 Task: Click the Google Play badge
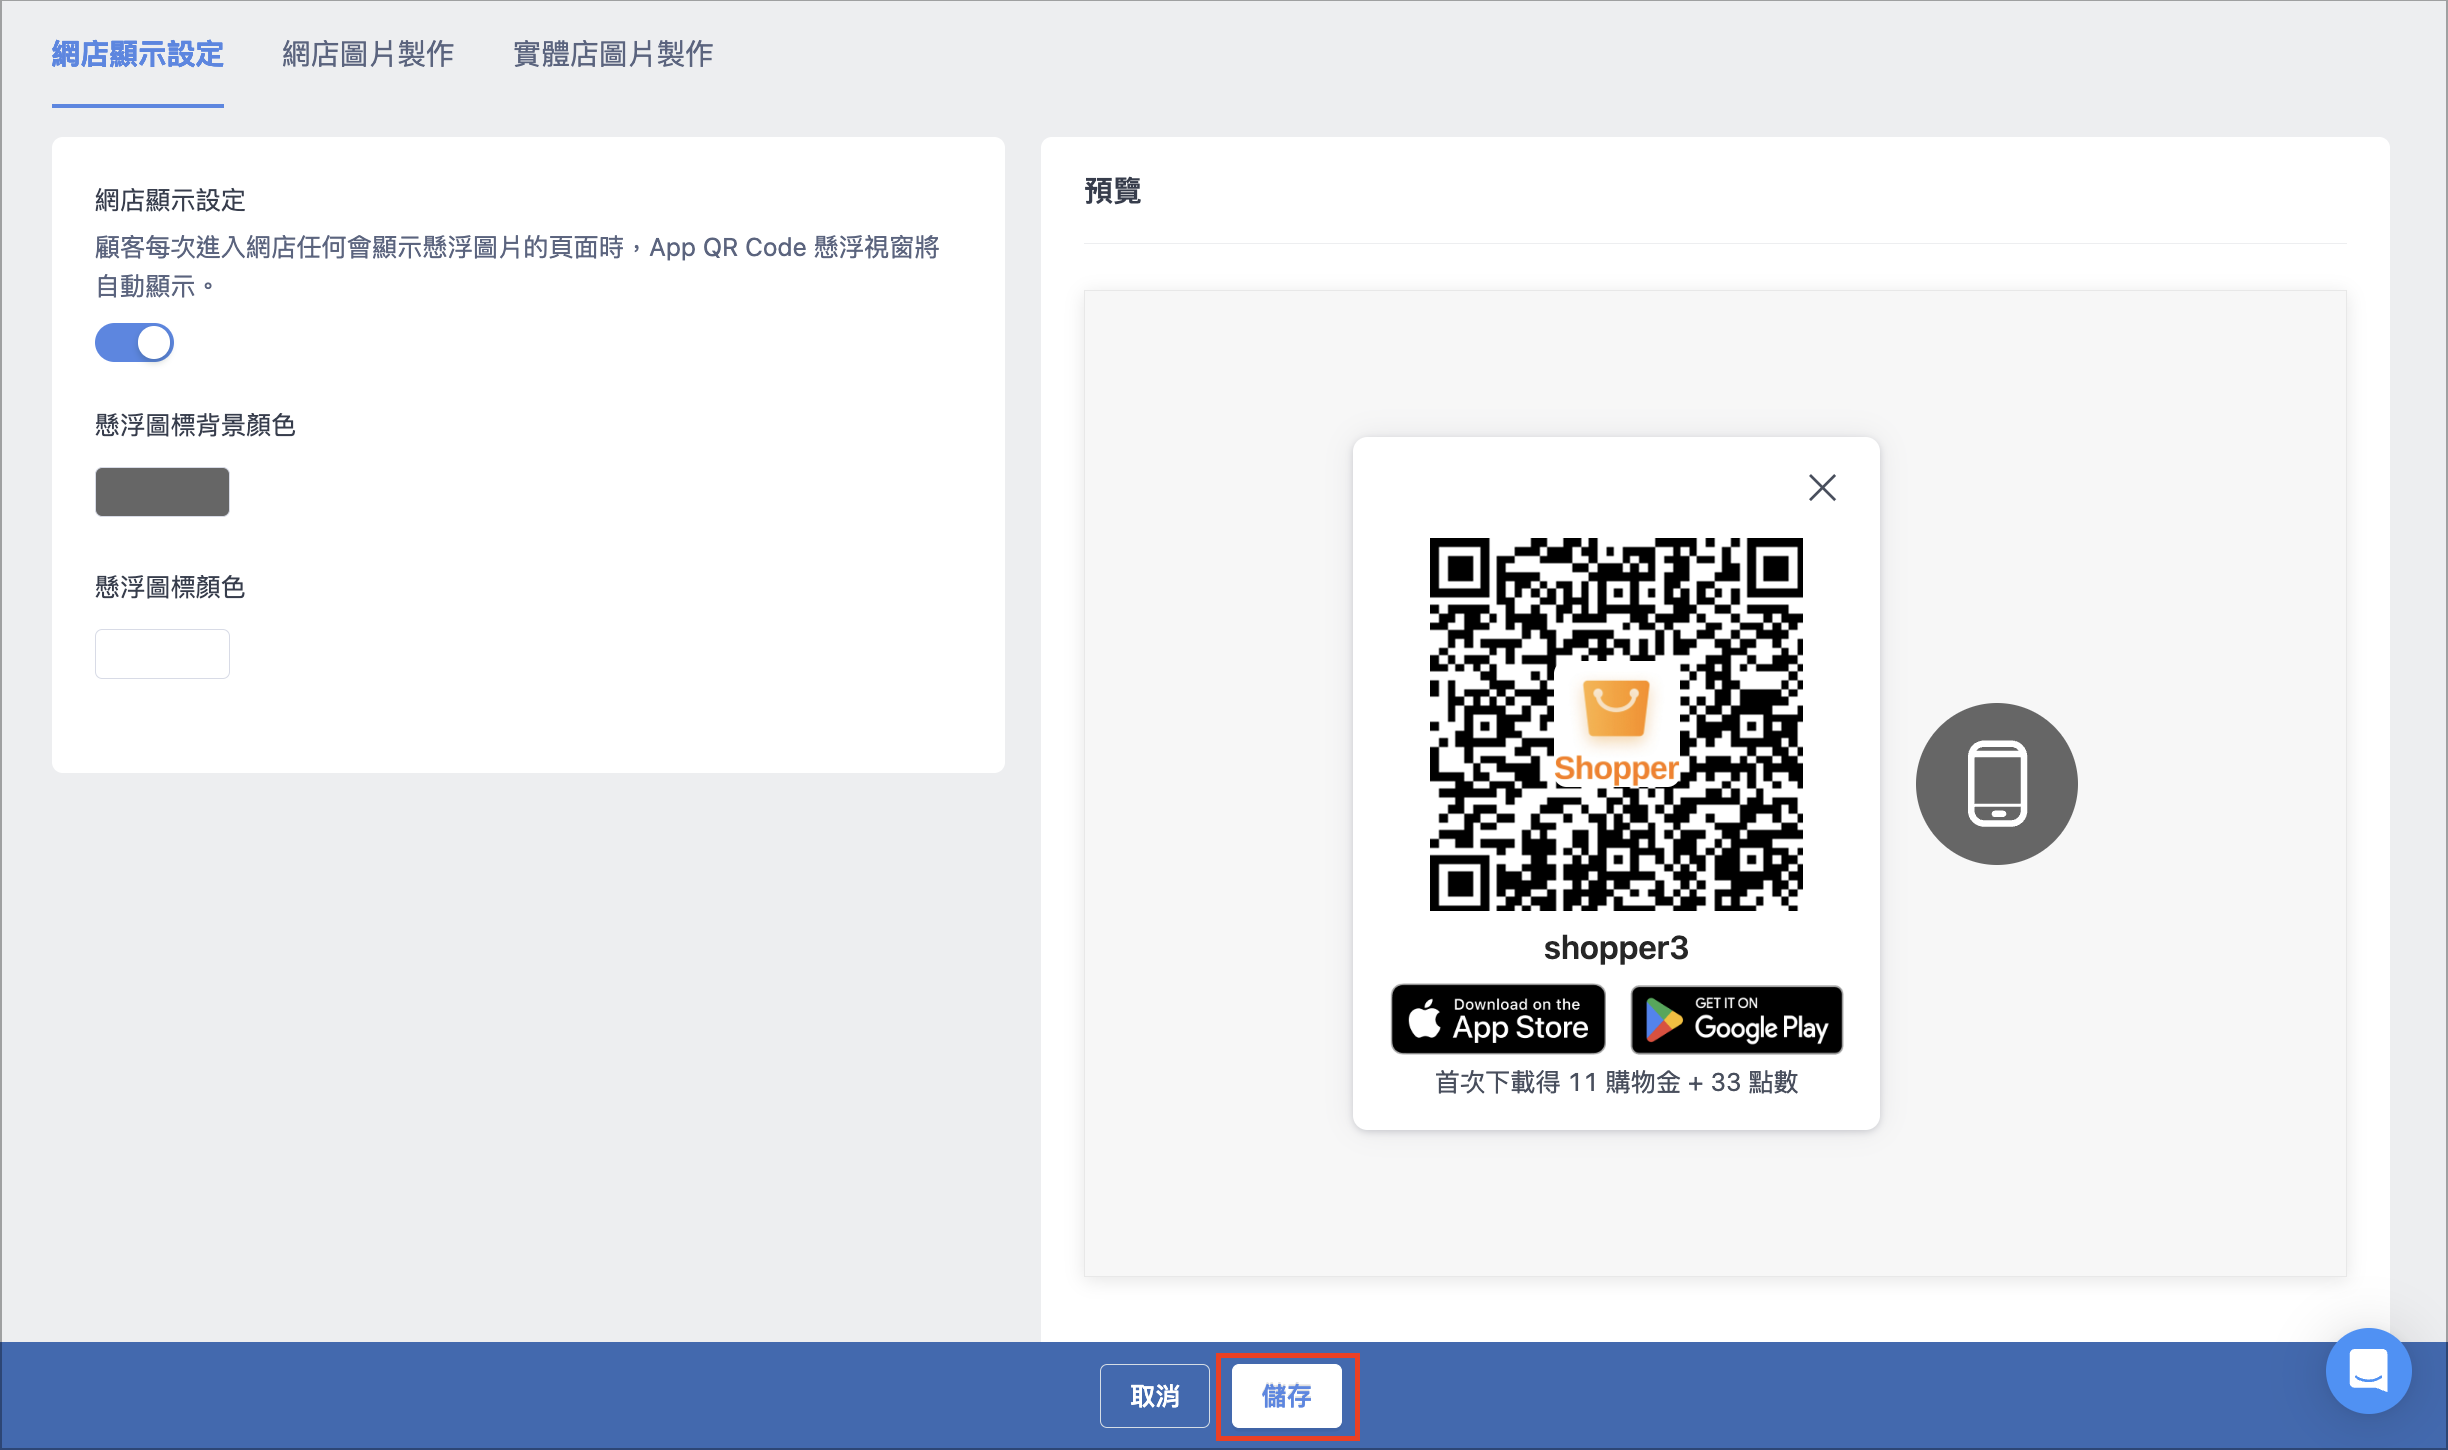click(1737, 1019)
